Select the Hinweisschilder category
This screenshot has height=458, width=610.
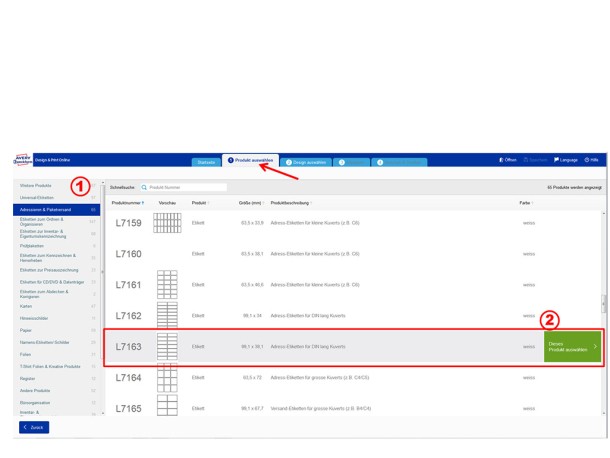[56, 318]
